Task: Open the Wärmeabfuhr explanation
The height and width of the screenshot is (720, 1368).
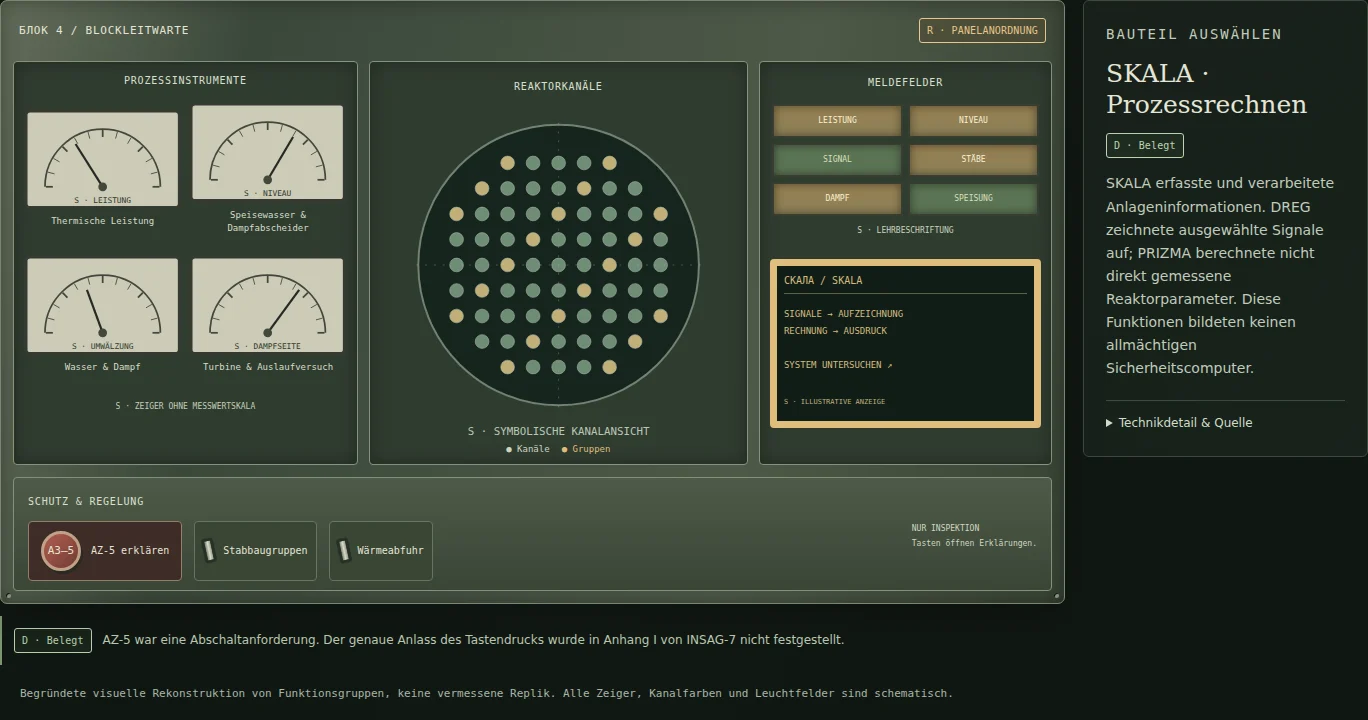Action: [381, 550]
